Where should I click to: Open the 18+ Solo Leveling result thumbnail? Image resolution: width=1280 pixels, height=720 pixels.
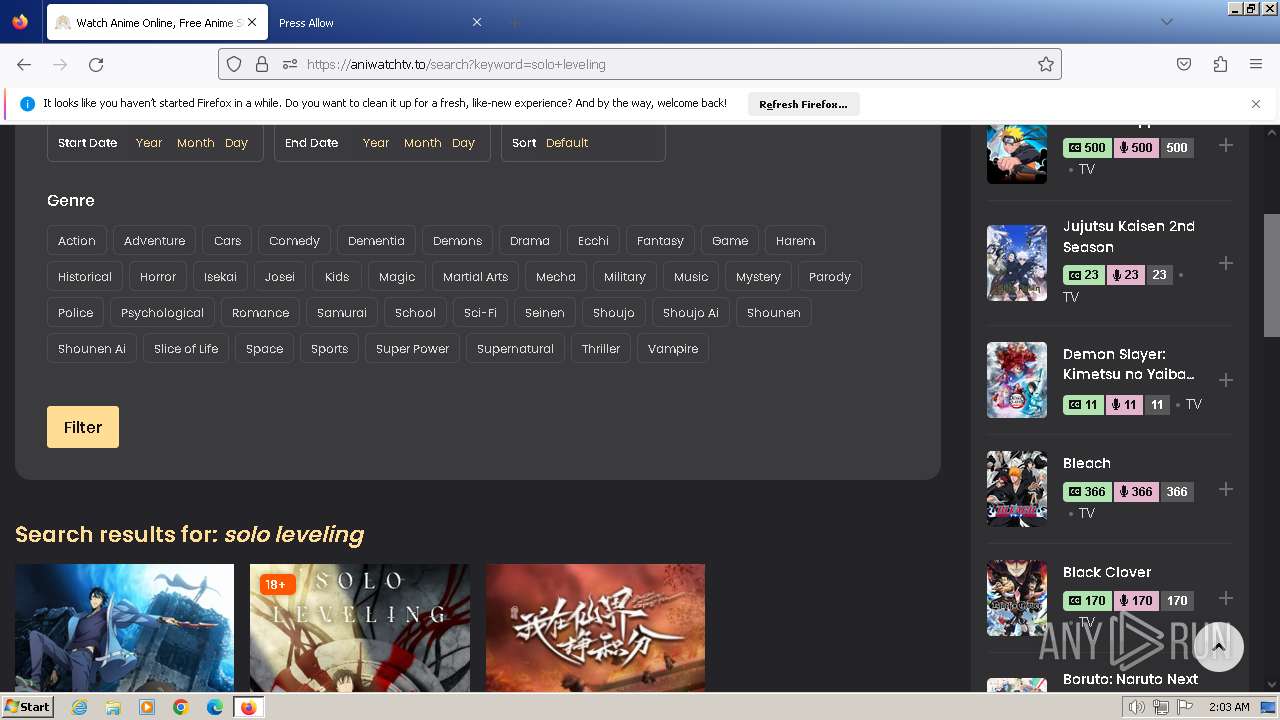360,628
